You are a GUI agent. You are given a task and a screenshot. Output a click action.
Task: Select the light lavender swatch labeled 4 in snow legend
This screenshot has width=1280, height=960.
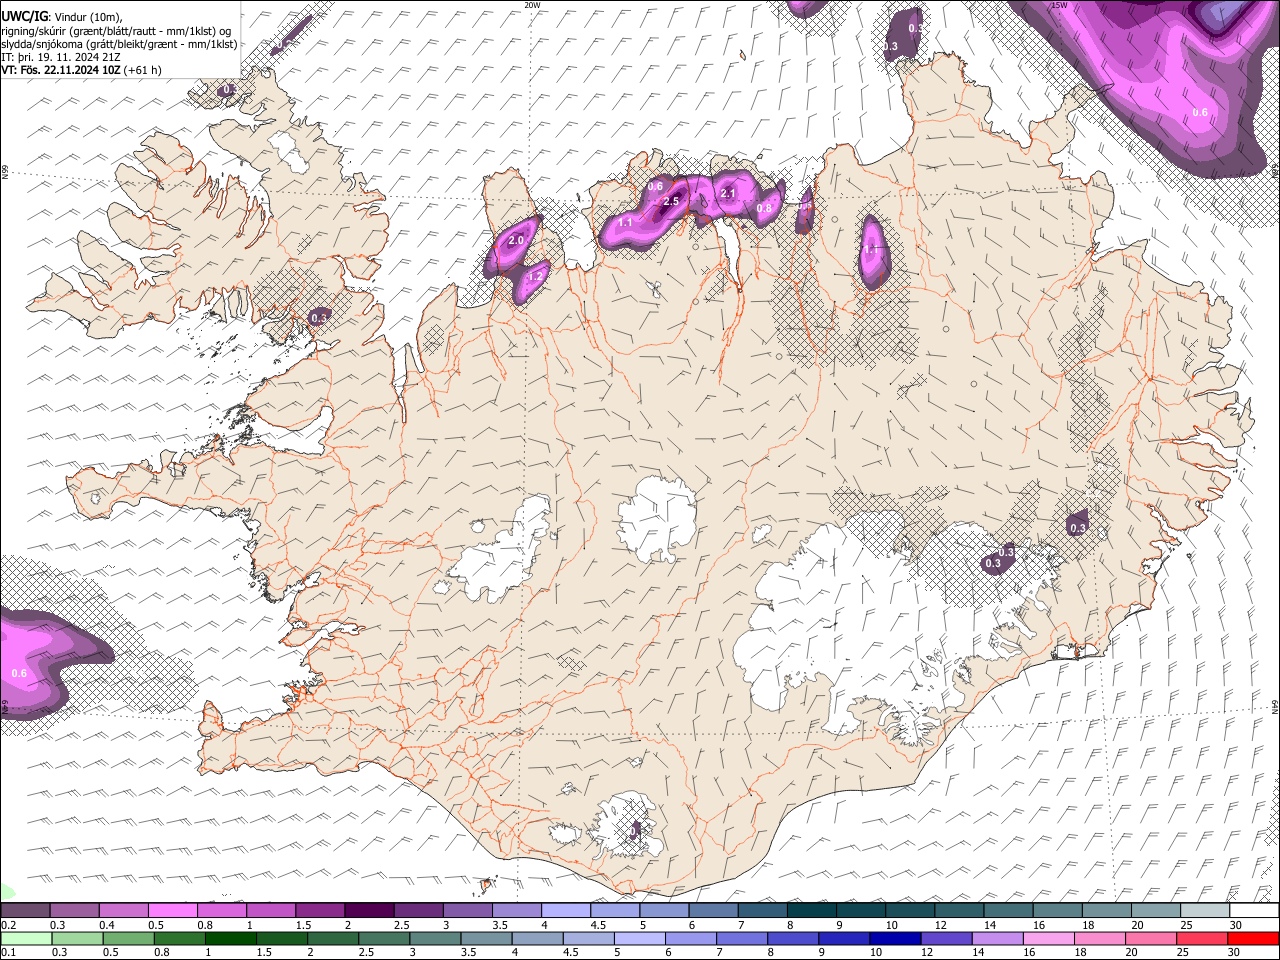click(564, 910)
